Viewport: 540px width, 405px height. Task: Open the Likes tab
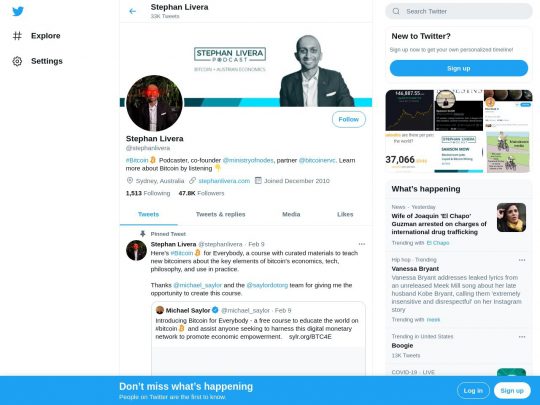click(x=345, y=214)
